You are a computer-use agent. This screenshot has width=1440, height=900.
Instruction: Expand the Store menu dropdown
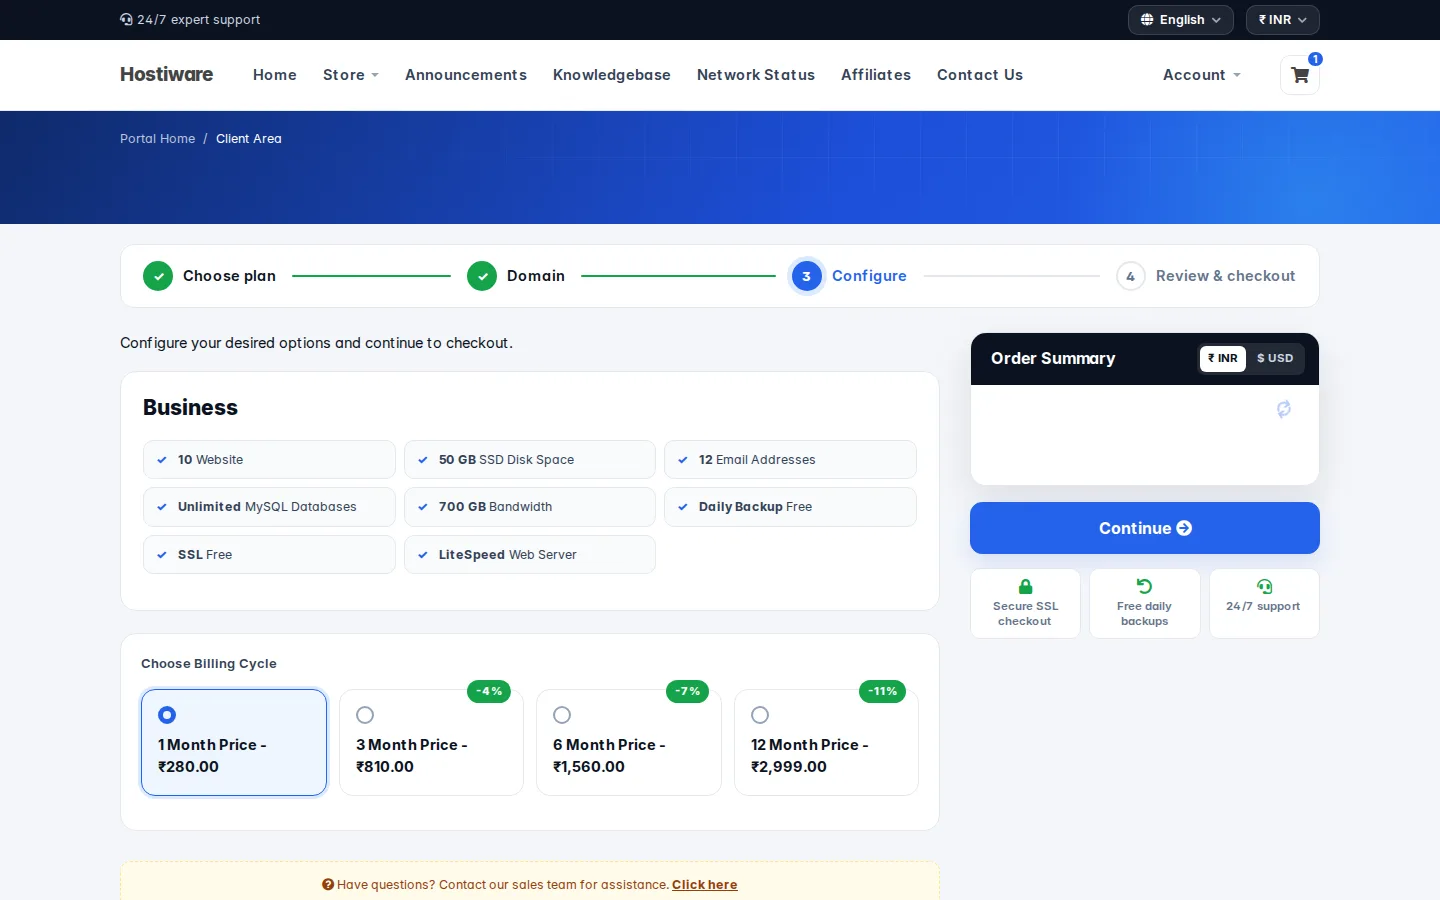351,75
